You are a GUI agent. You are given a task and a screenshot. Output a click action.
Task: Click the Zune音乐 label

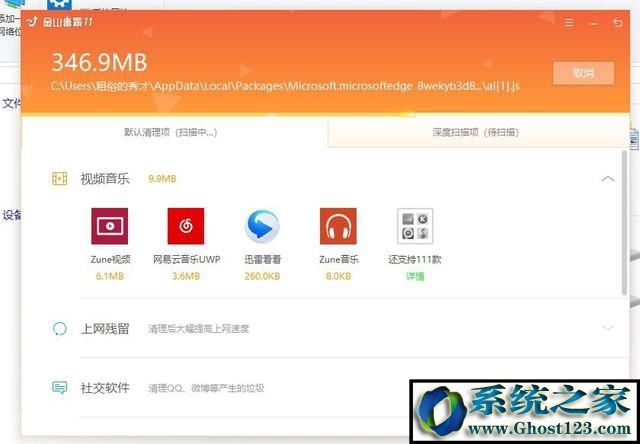coord(339,259)
